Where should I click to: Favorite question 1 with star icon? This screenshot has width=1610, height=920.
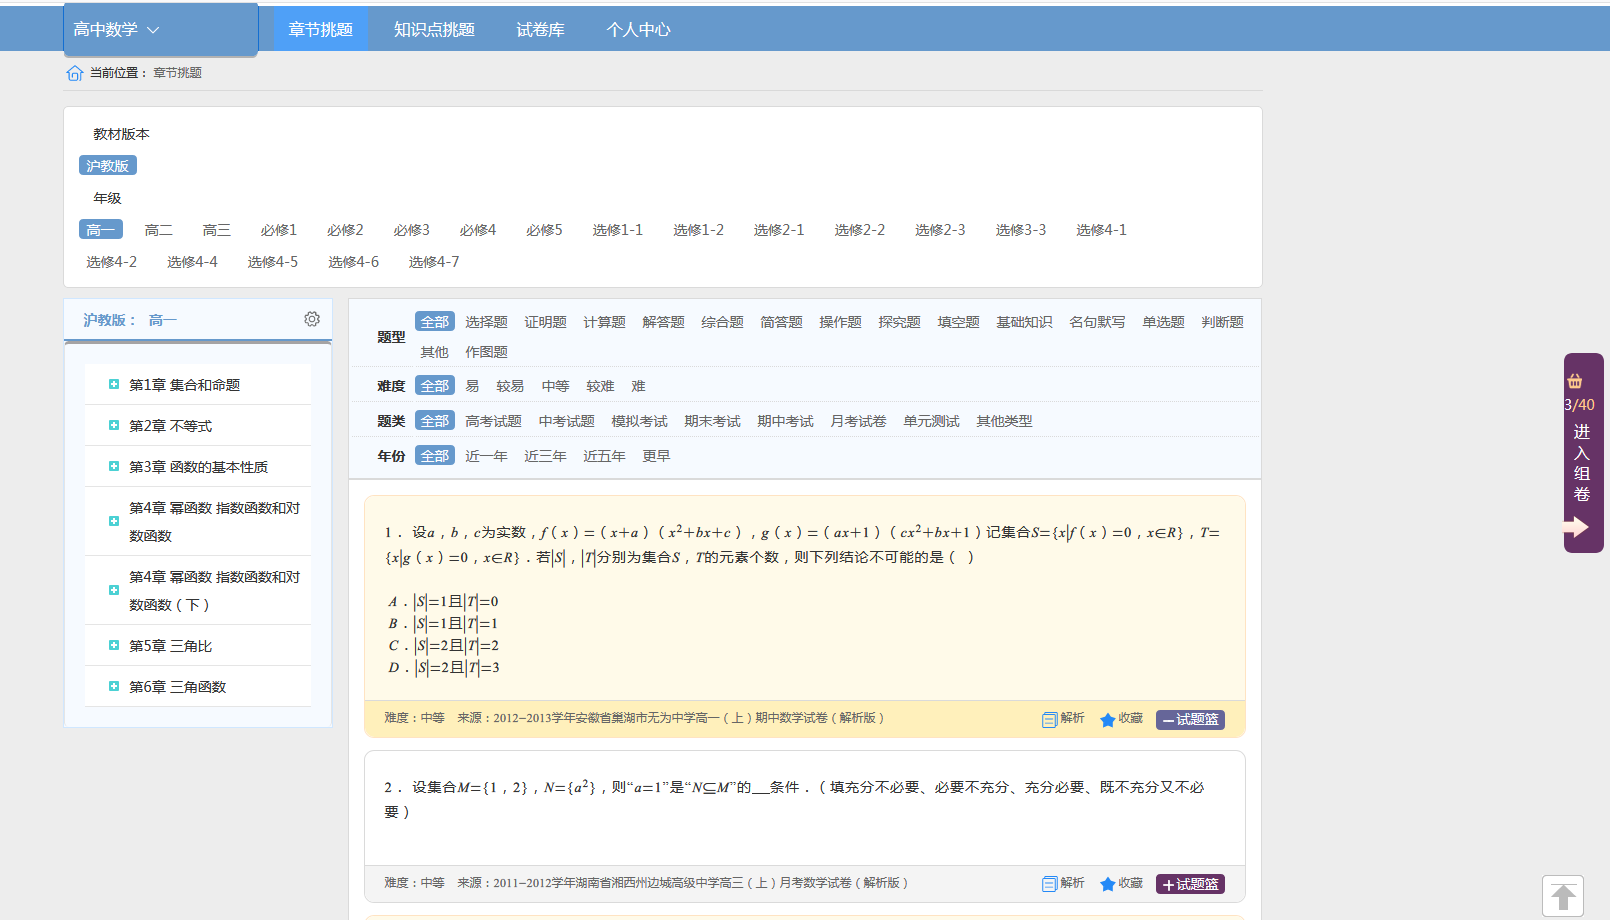pos(1120,719)
